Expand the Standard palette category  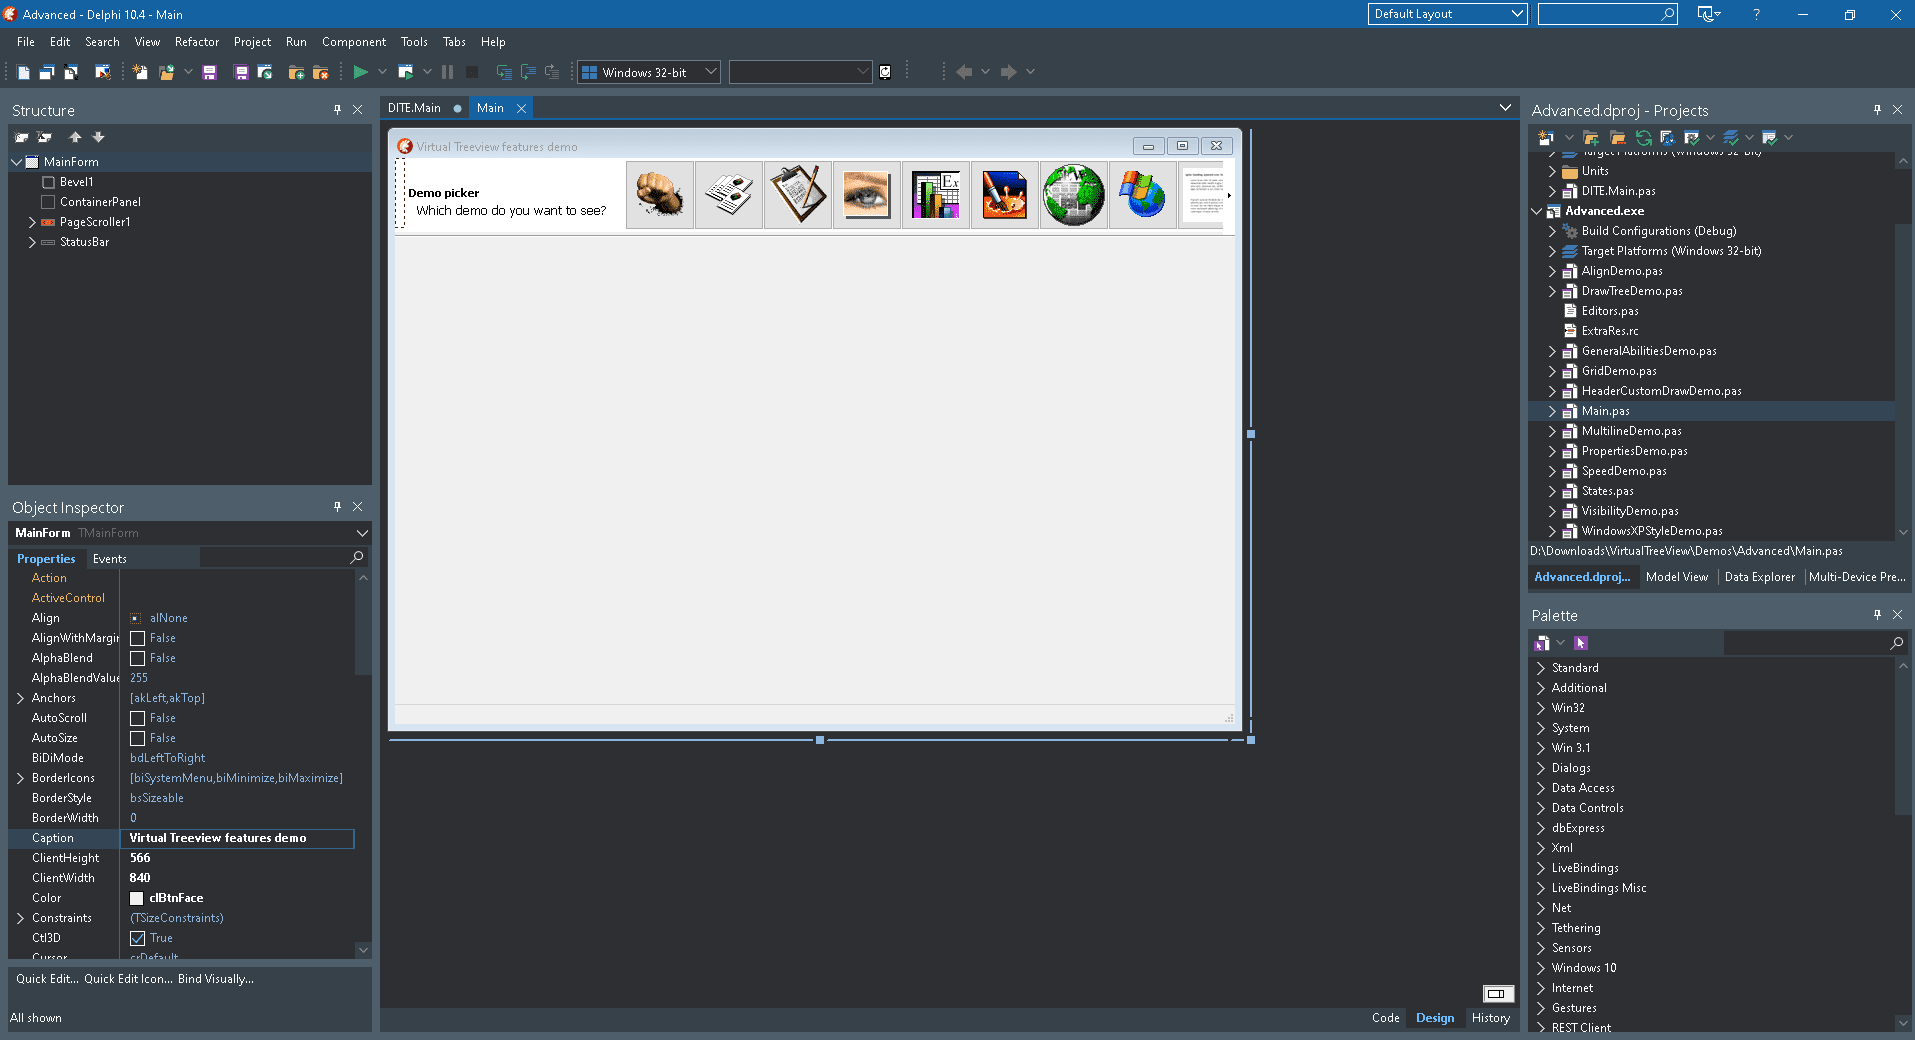point(1541,668)
